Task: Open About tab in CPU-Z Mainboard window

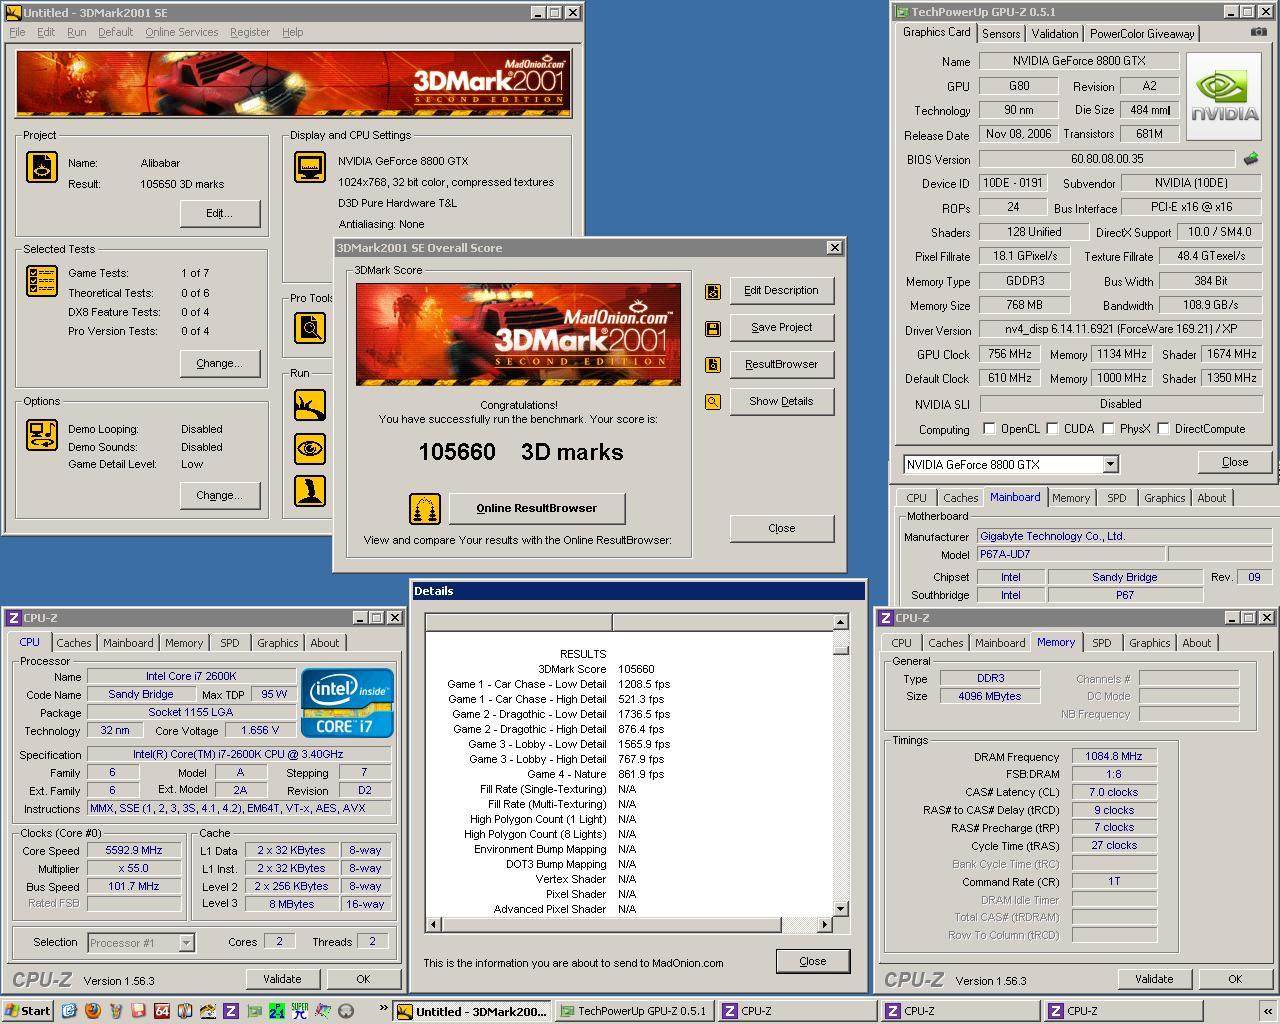Action: (x=1211, y=498)
